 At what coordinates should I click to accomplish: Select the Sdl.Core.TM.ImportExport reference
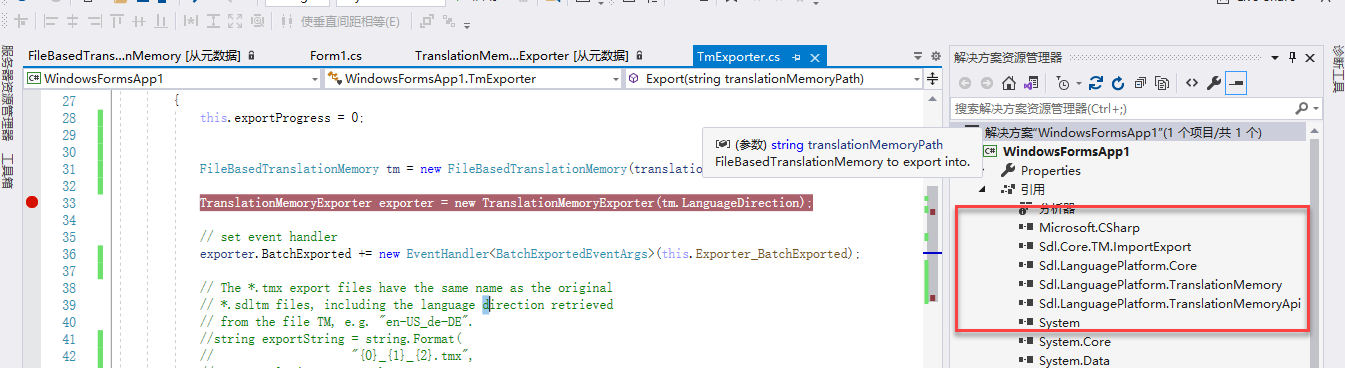point(1114,246)
